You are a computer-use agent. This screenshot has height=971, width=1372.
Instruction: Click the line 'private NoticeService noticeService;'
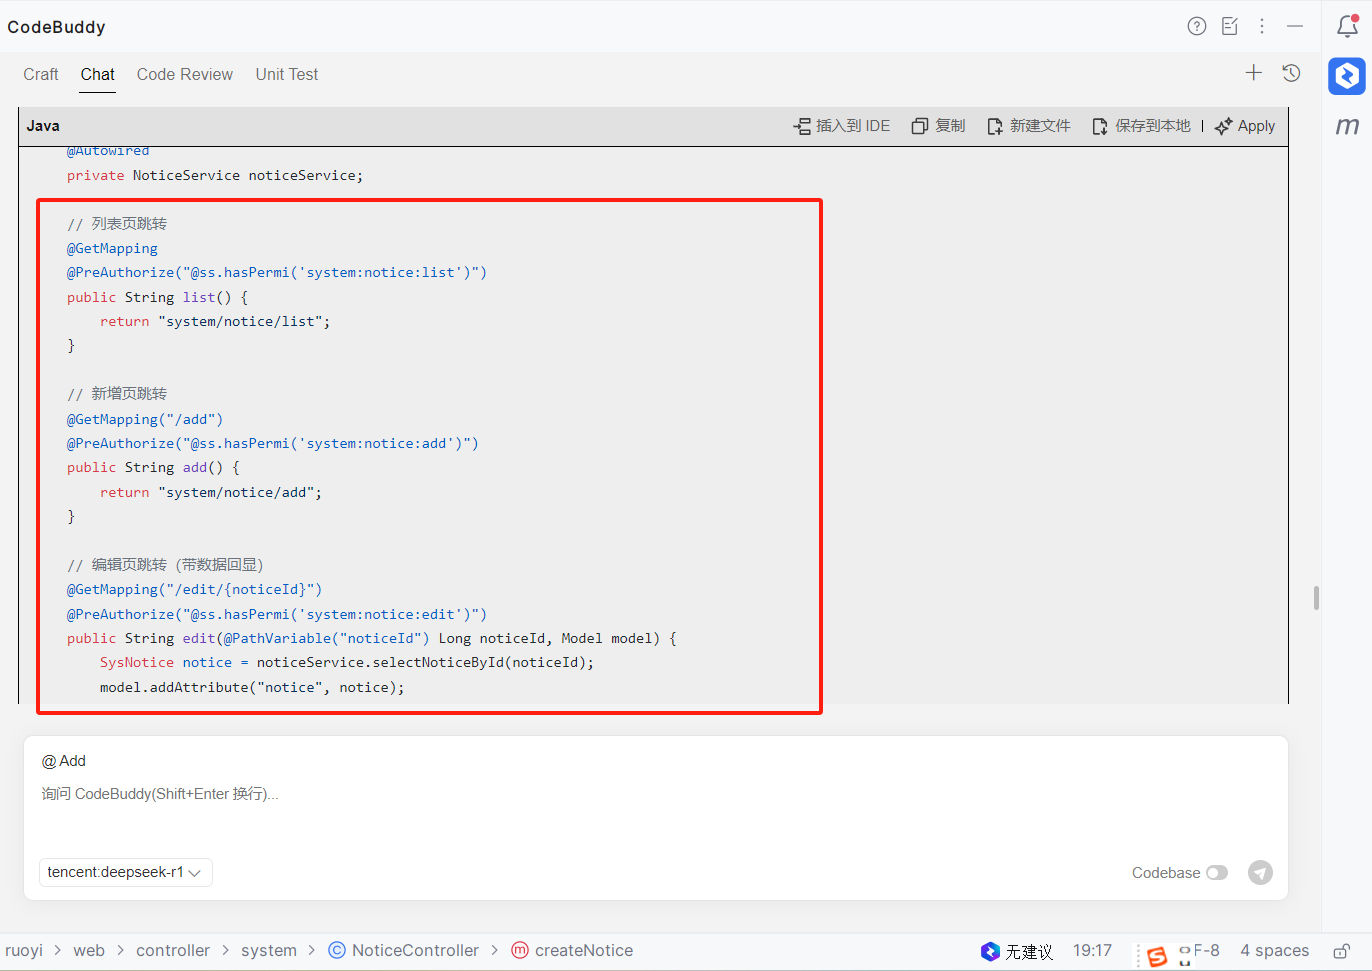215,176
